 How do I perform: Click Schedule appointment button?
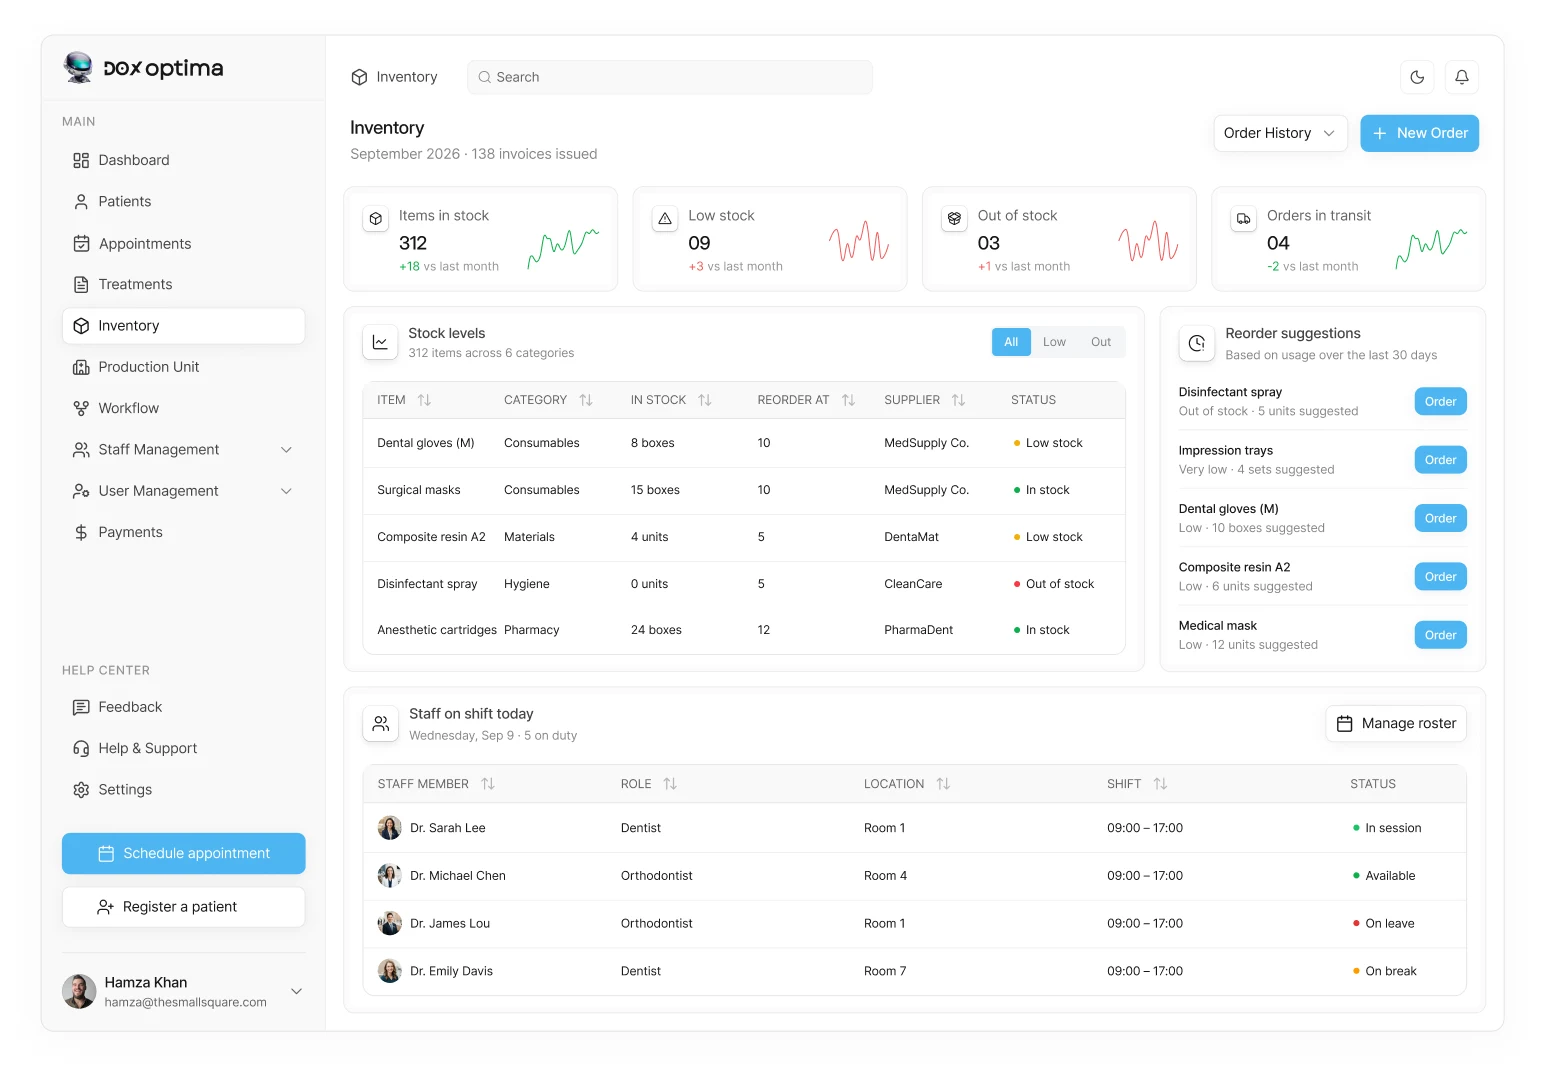click(183, 853)
